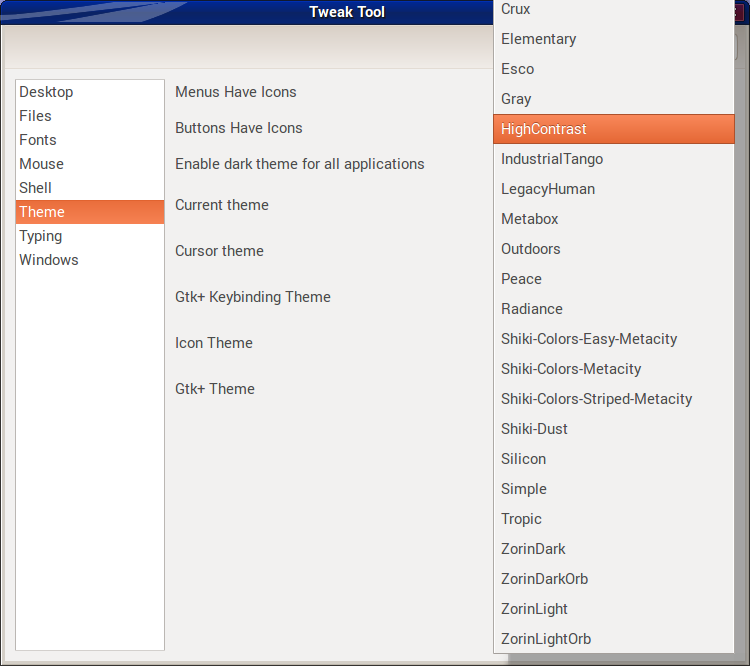Pick the LegacyHuman theme
The image size is (750, 666).
548,189
